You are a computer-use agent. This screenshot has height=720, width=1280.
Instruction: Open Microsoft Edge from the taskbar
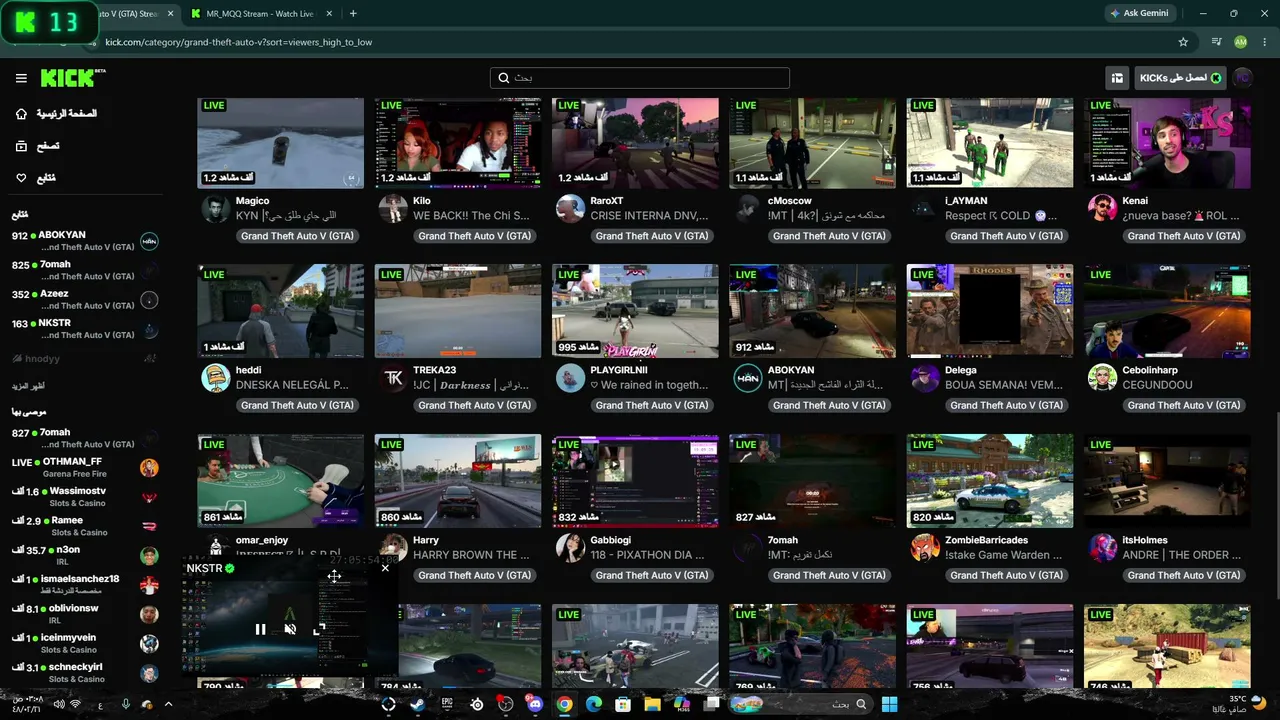tap(594, 704)
